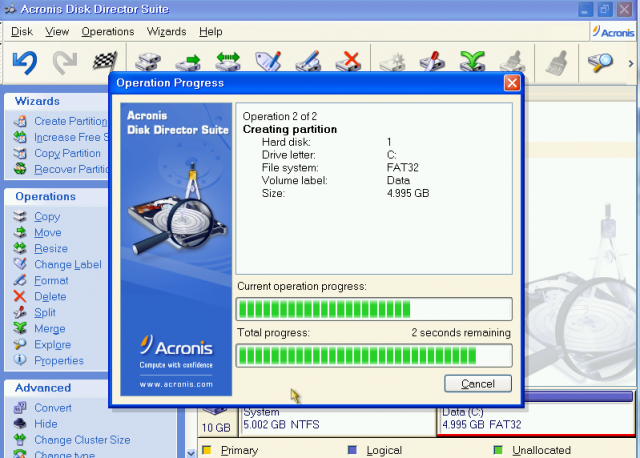
Task: Select Merge in Operations sidebar
Action: pyautogui.click(x=50, y=329)
